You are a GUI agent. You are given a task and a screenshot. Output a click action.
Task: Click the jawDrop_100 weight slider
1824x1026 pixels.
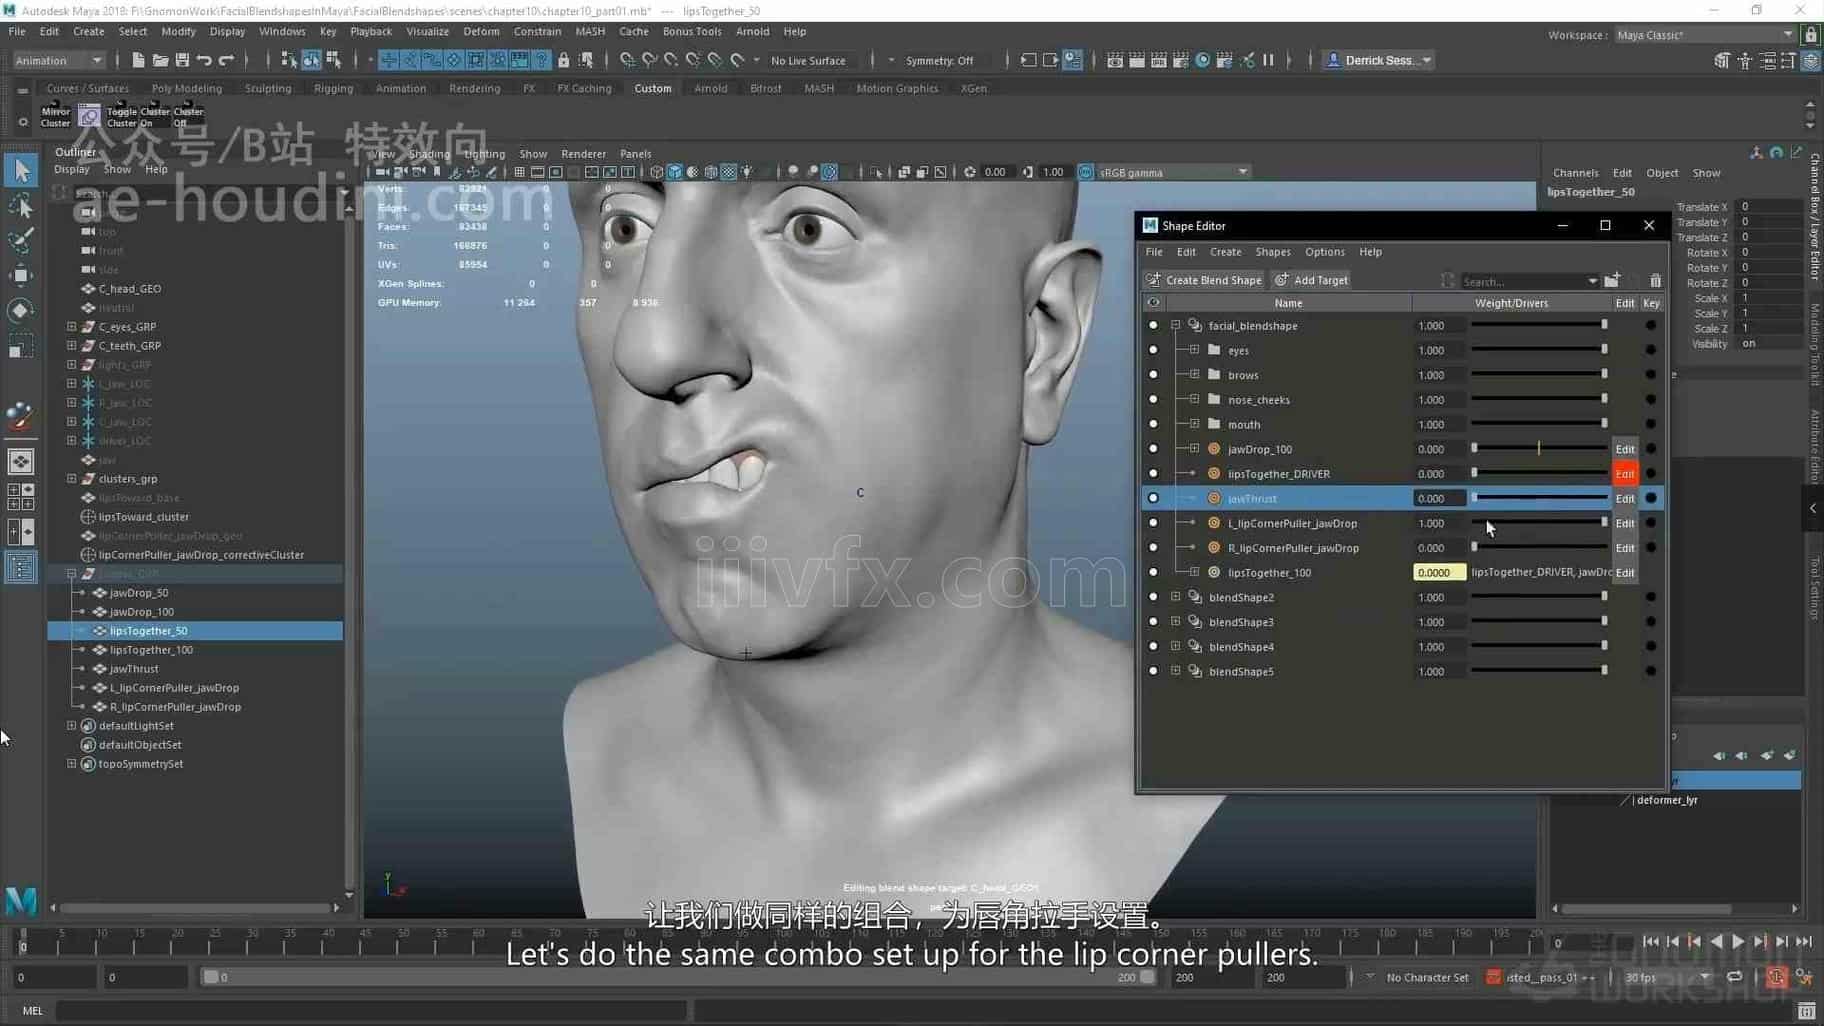click(1539, 449)
